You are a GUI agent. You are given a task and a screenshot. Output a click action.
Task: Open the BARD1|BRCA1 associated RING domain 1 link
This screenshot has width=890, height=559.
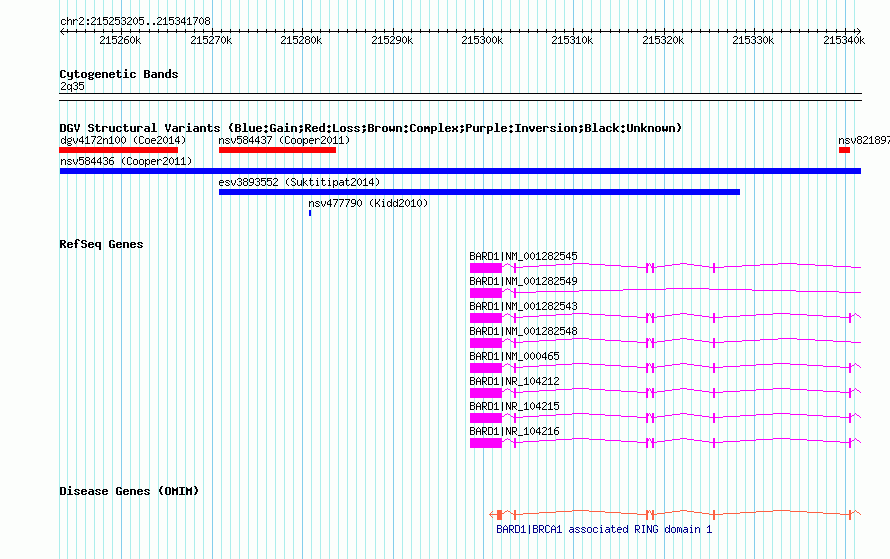point(604,529)
